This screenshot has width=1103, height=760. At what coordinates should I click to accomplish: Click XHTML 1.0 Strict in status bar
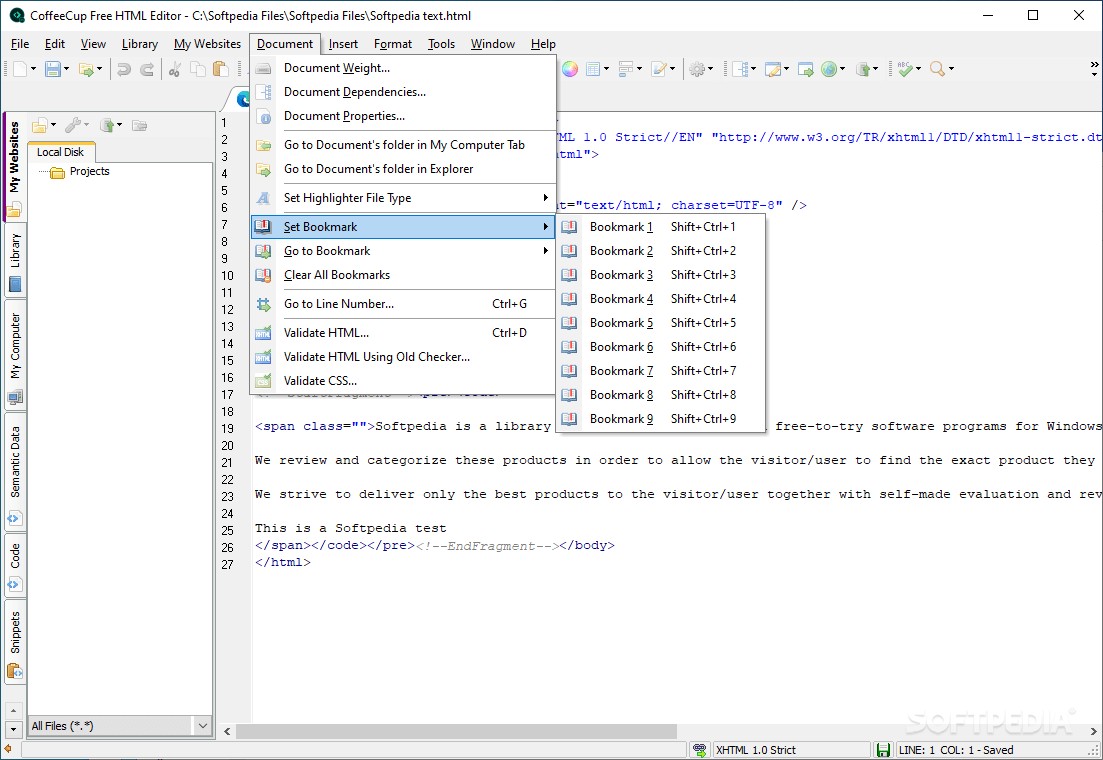point(755,750)
